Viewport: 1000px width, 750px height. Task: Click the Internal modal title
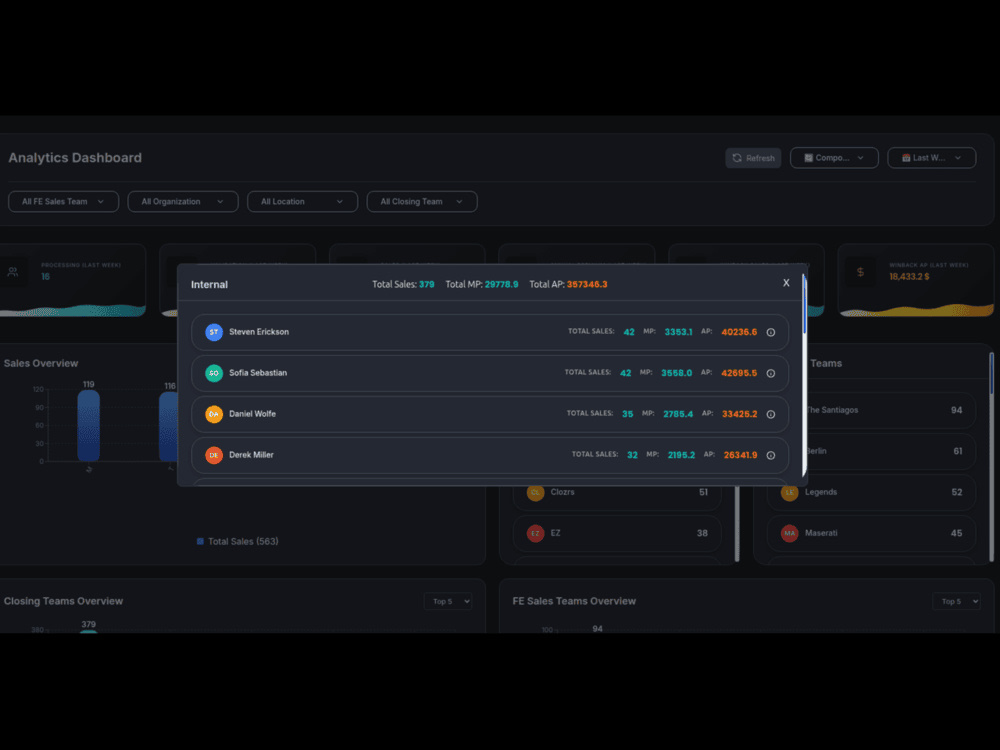click(209, 284)
